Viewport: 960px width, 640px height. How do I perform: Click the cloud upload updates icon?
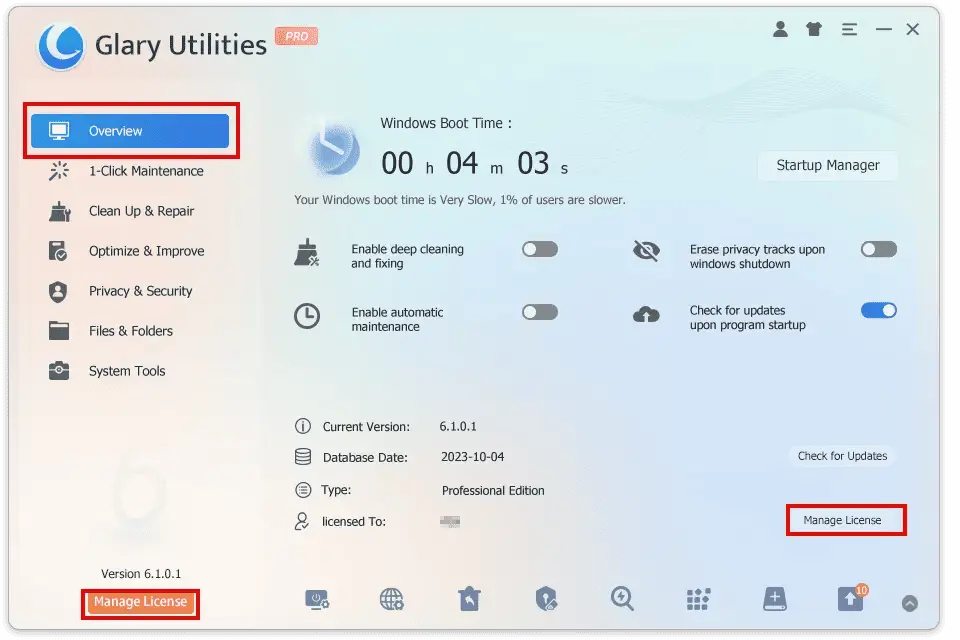pos(646,315)
